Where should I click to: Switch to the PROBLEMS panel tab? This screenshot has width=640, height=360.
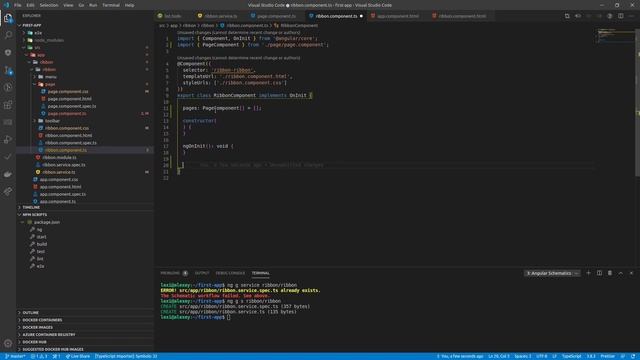(x=170, y=273)
